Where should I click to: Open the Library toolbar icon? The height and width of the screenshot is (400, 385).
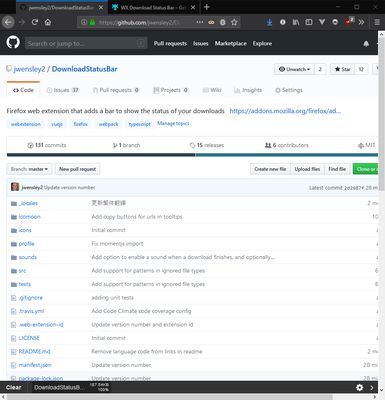[296, 22]
